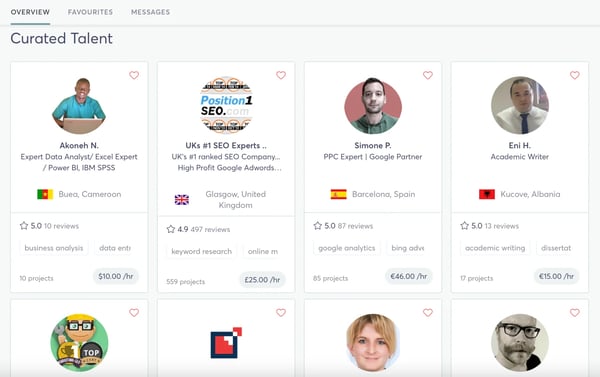Click heart icon on Eni H. card
This screenshot has height=377, width=600.
coord(575,75)
